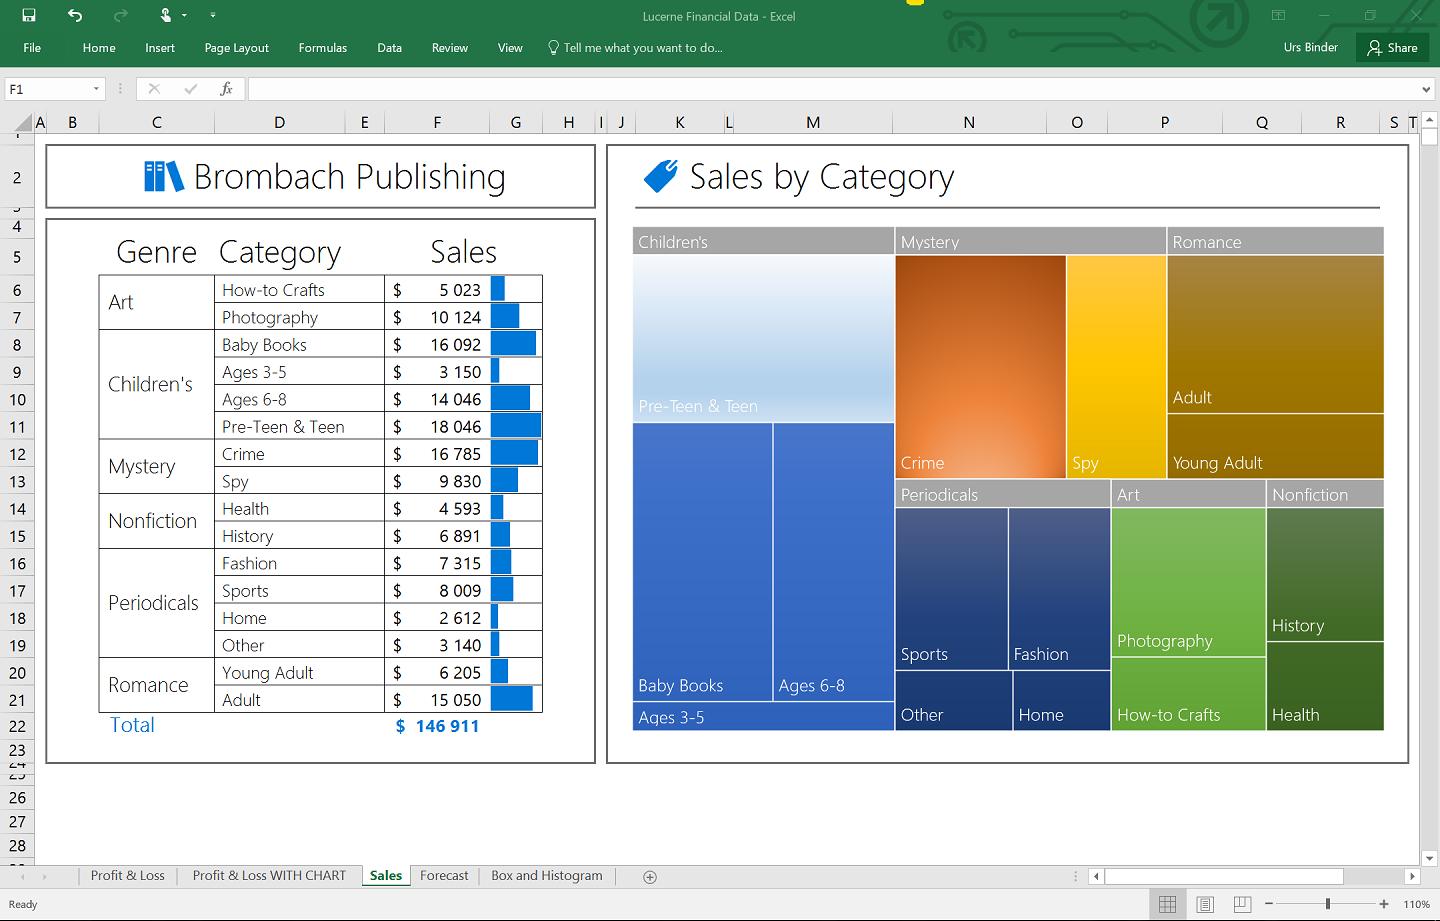The image size is (1440, 921).
Task: Click the vertical scrollbar down arrow
Action: (1429, 858)
